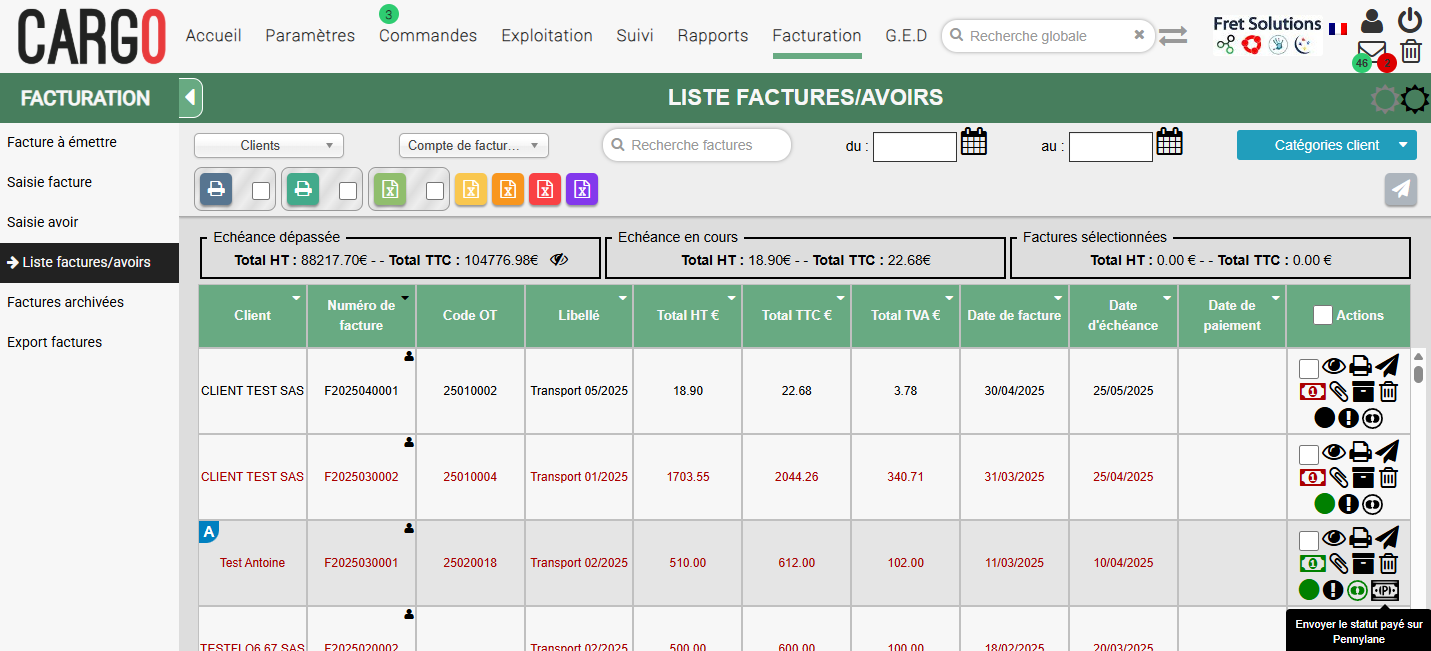Screen dimensions: 1431x651
Task: Open the Compte de facturation dropdown
Action: pos(474,145)
